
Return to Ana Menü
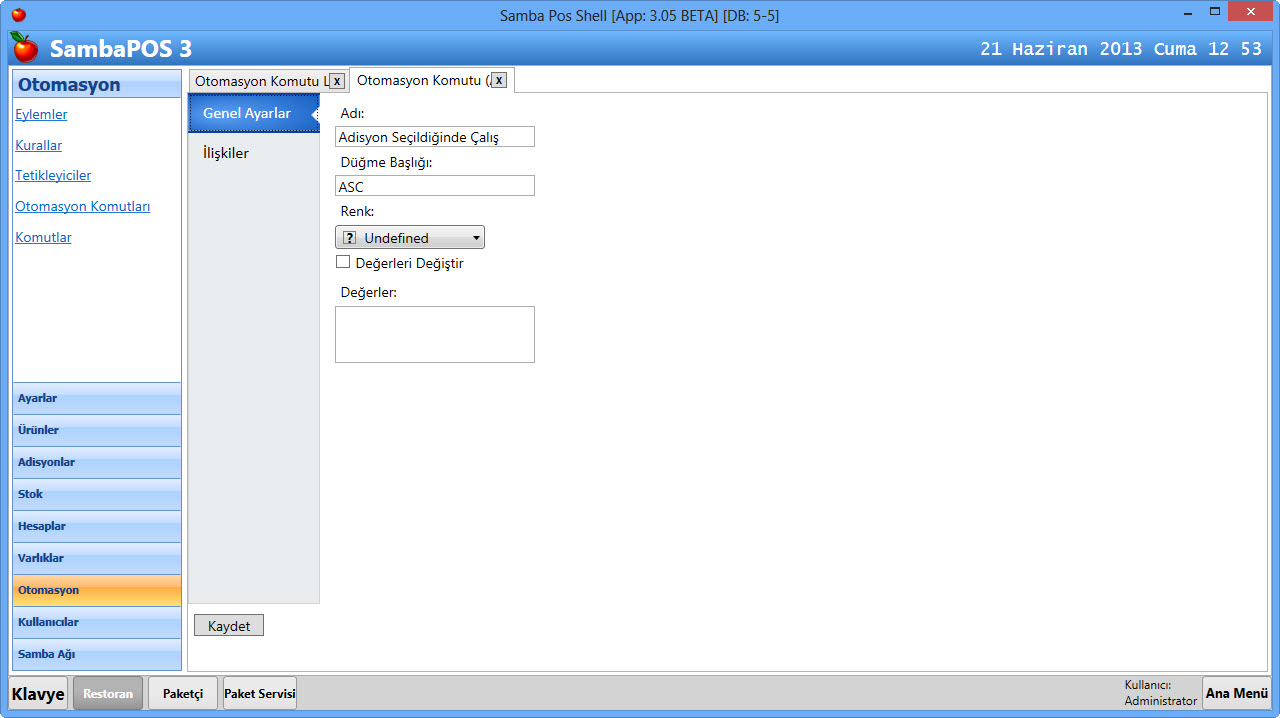pyautogui.click(x=1236, y=693)
